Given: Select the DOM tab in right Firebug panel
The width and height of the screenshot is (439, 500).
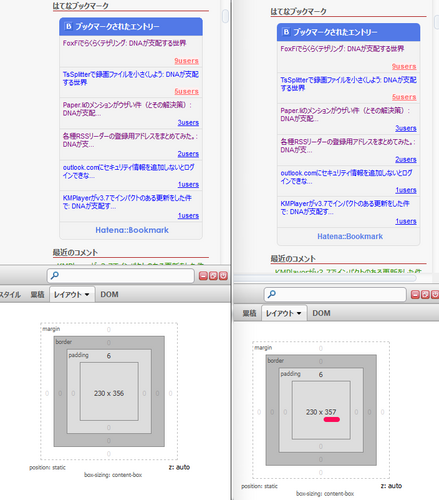Looking at the screenshot, I should [321, 313].
